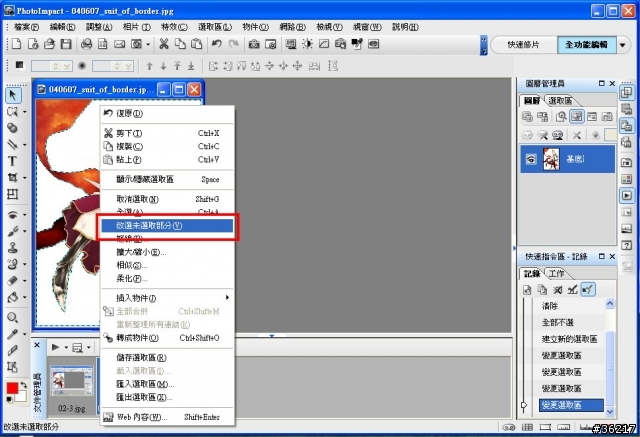The image size is (640, 437).
Task: Toggle eye visibility of base layer
Action: point(531,159)
